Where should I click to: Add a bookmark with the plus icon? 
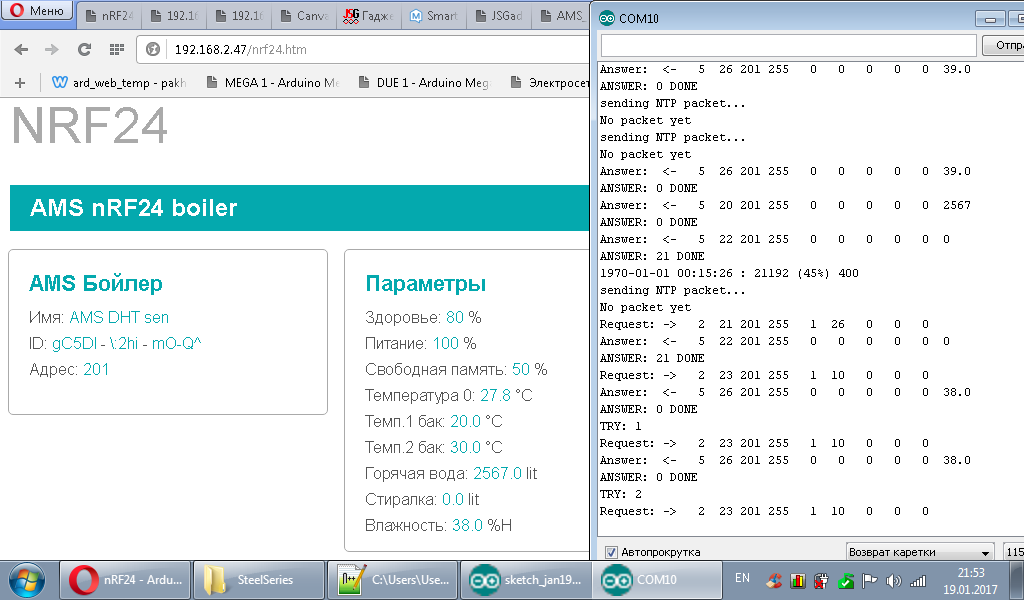tap(20, 83)
